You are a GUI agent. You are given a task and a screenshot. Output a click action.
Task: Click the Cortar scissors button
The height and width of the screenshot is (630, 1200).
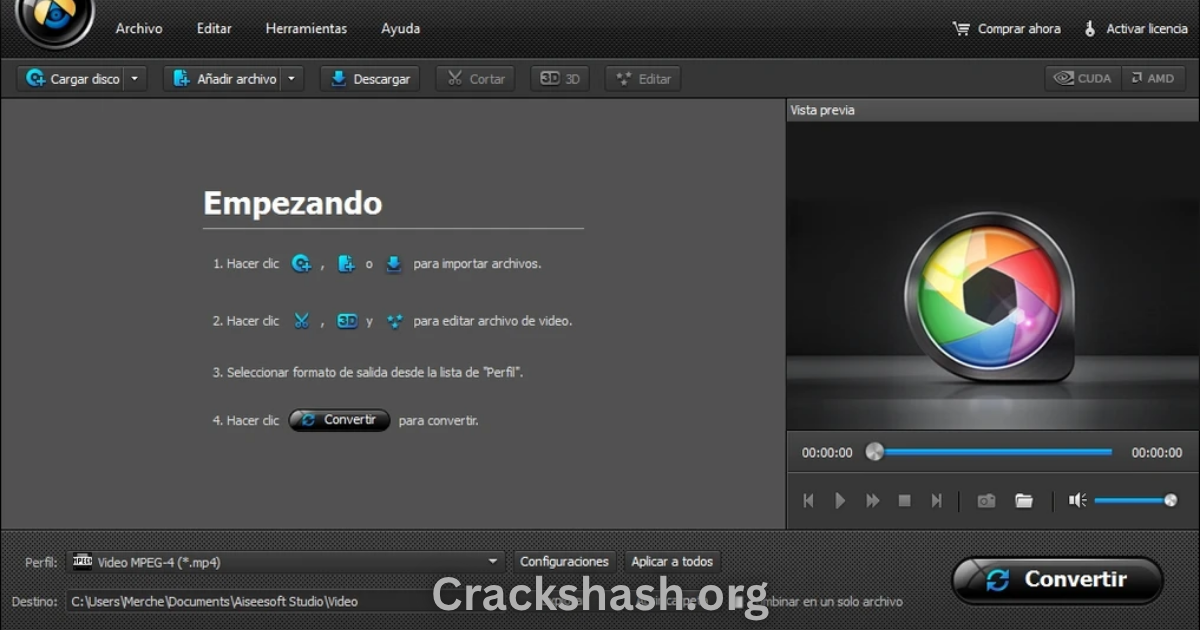tap(475, 79)
